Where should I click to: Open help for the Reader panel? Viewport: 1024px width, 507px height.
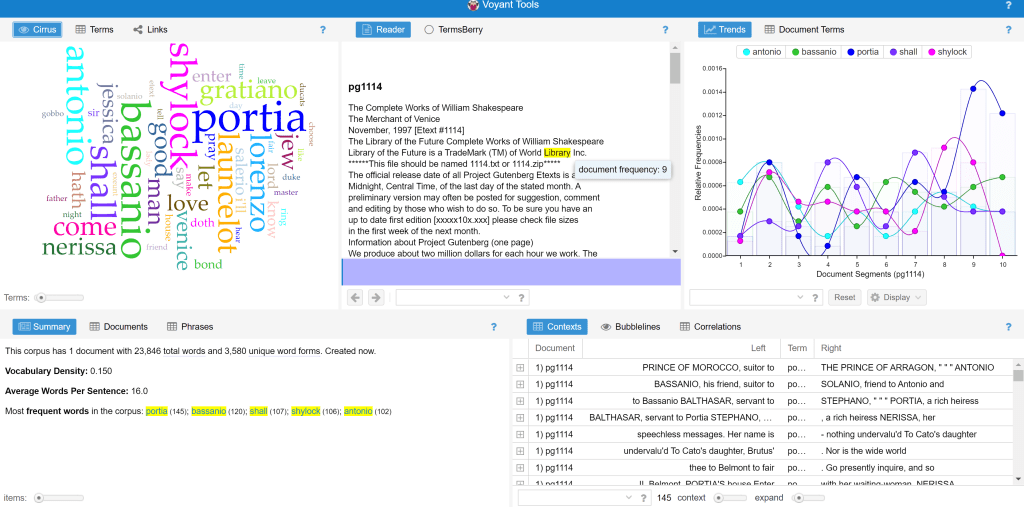point(665,29)
